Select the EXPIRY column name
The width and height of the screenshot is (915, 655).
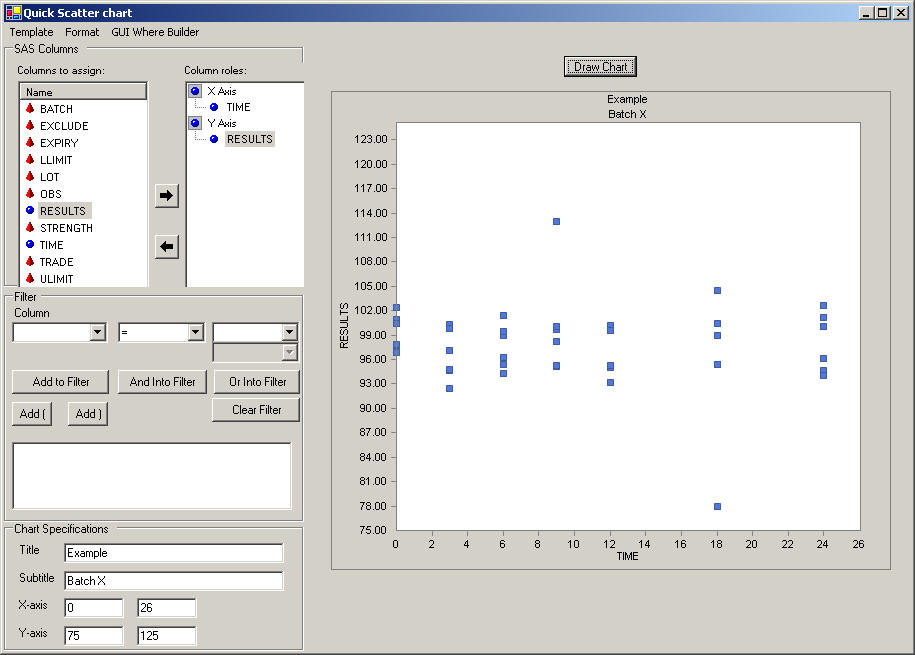pyautogui.click(x=59, y=143)
